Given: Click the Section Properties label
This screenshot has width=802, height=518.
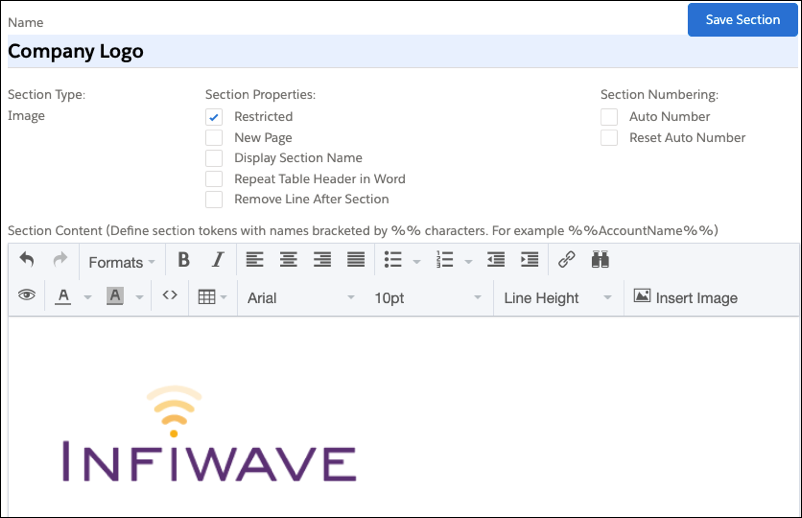Looking at the screenshot, I should (260, 95).
